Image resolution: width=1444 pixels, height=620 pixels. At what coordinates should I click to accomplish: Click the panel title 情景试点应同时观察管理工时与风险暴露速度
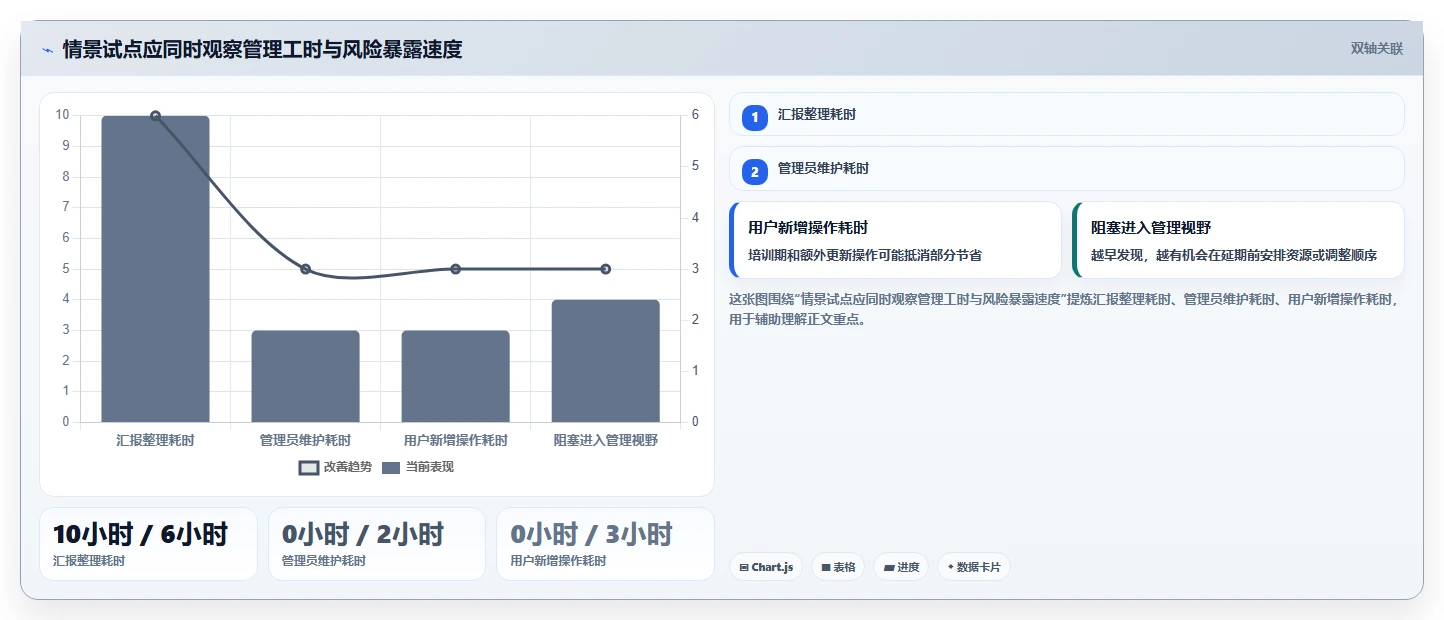(x=262, y=50)
